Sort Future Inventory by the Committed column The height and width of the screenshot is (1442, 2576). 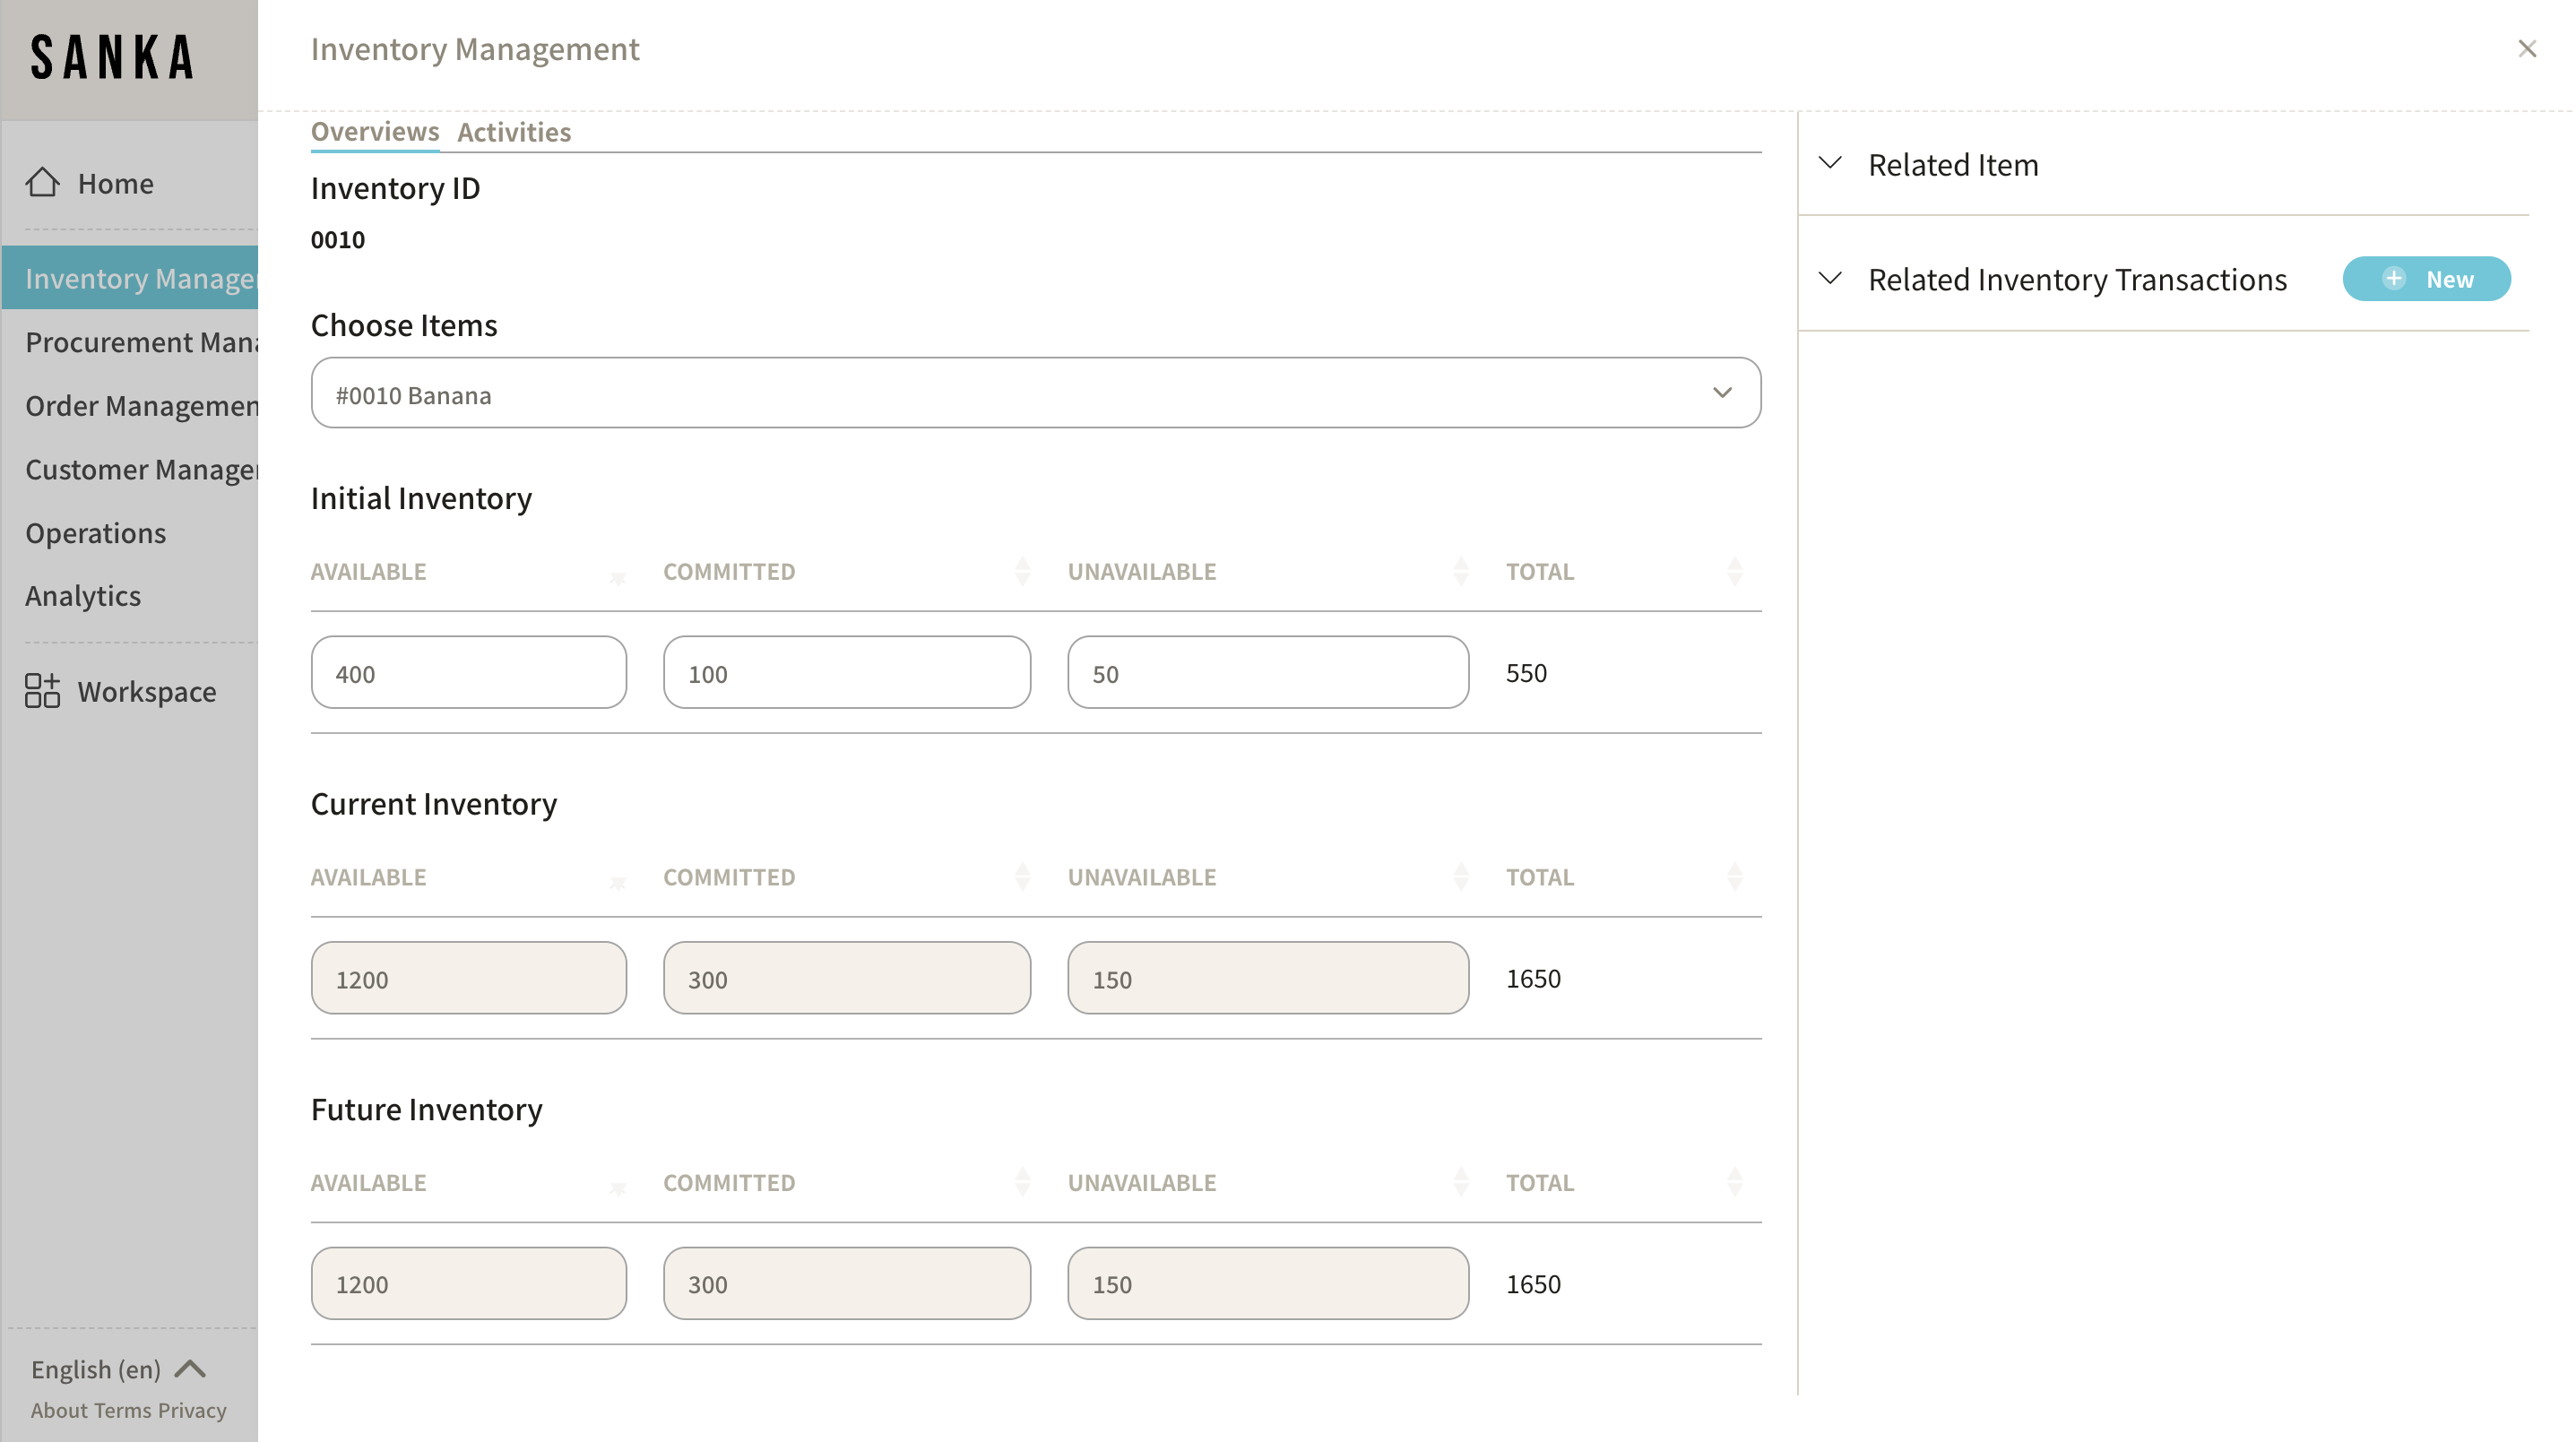pyautogui.click(x=1022, y=1182)
